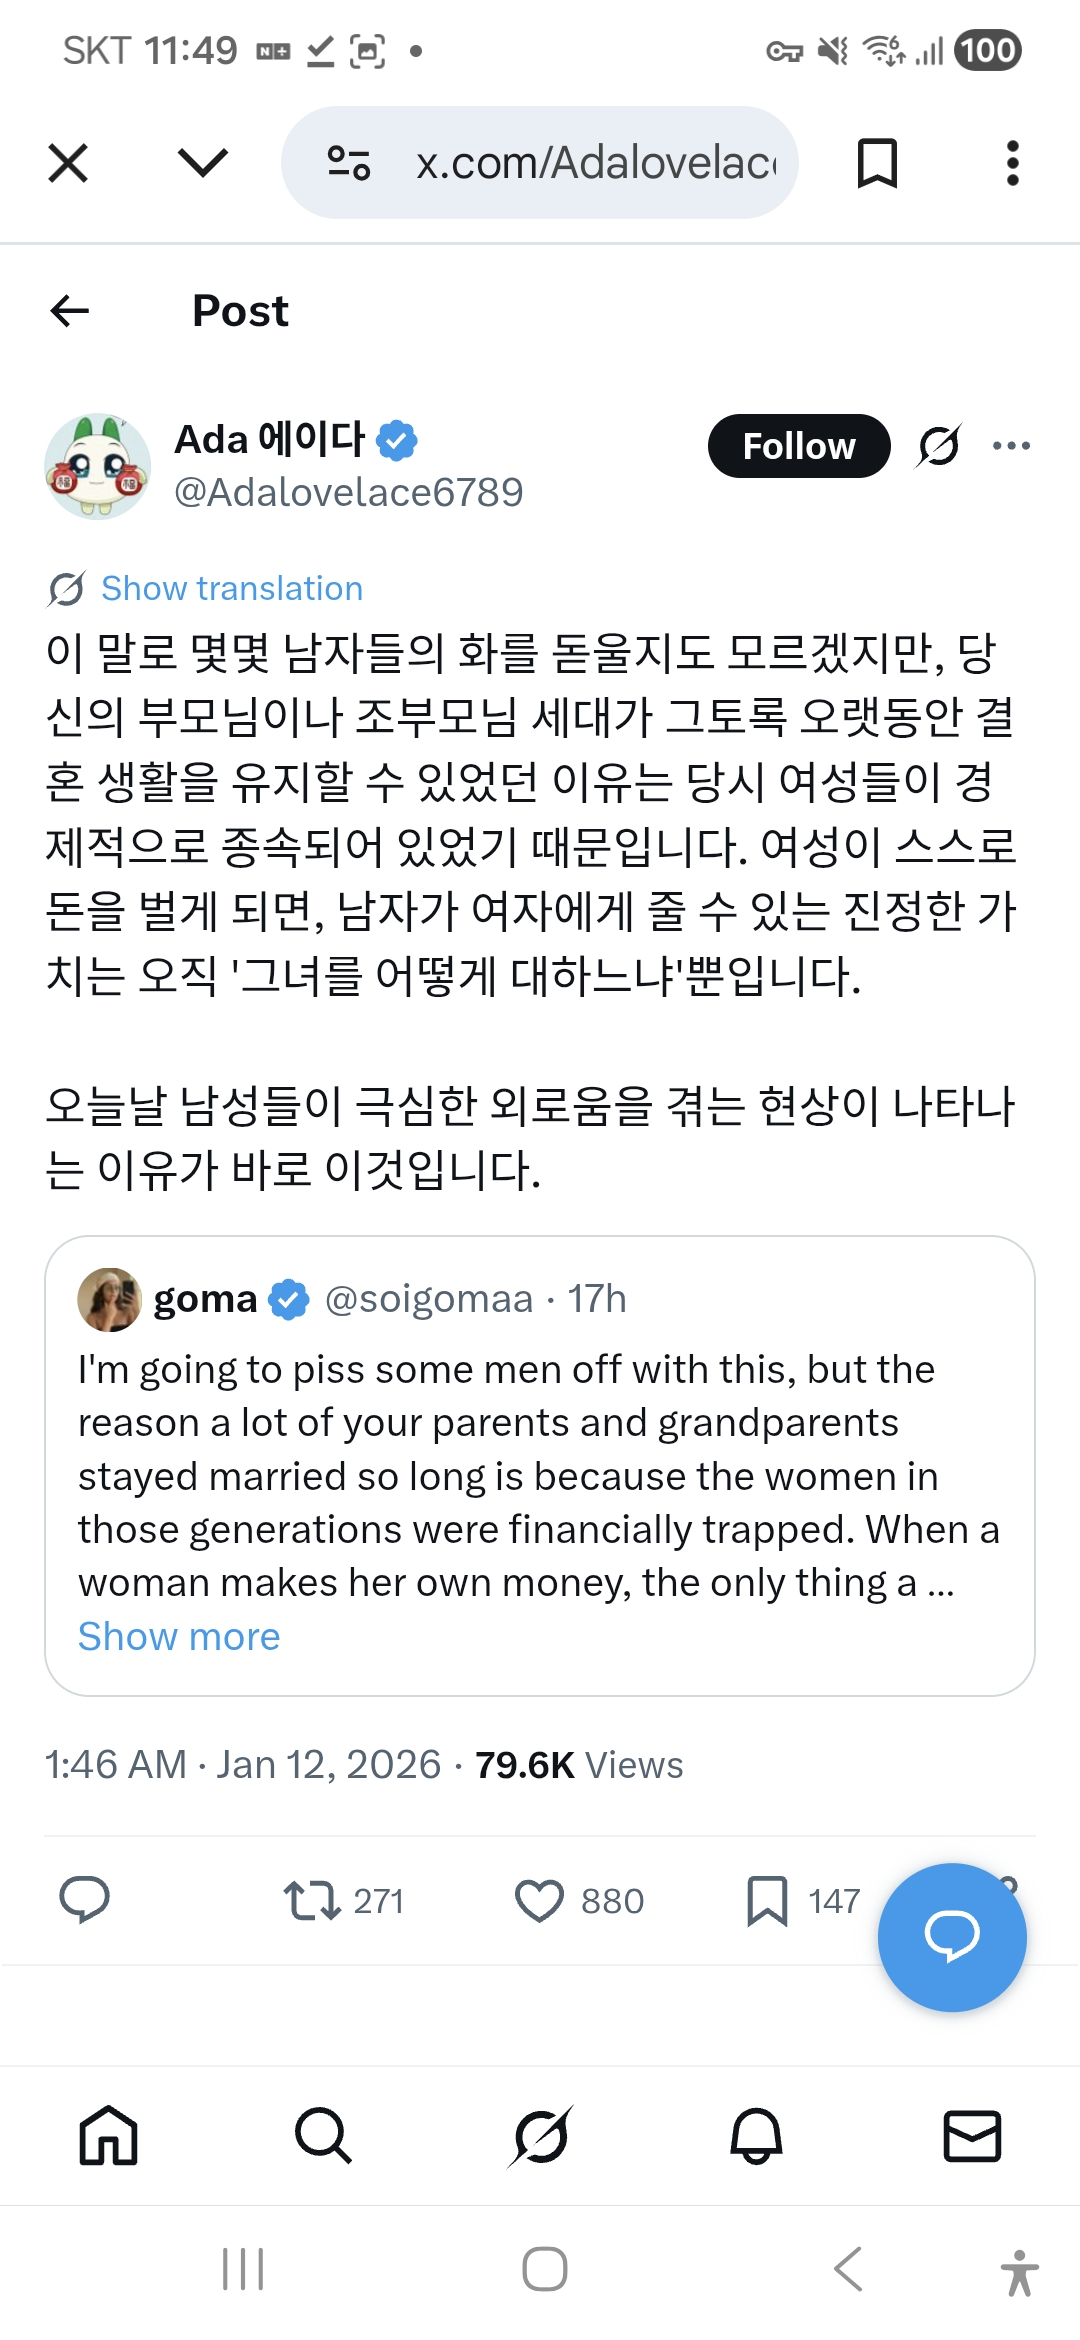Repost this post with 271 reposts
Viewport: 1080px width, 2340px height.
point(313,1900)
